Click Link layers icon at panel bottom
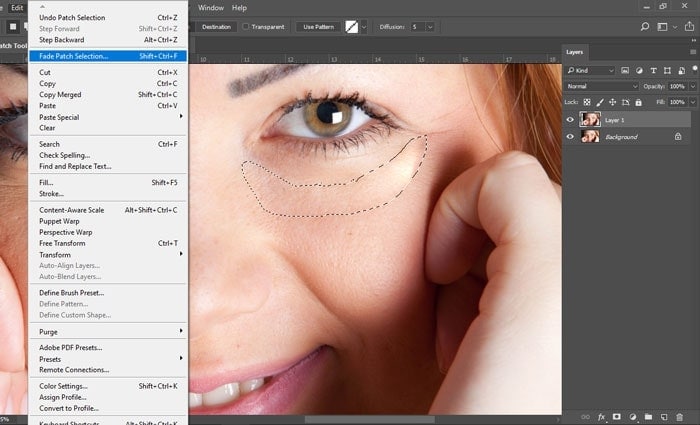 (x=586, y=417)
